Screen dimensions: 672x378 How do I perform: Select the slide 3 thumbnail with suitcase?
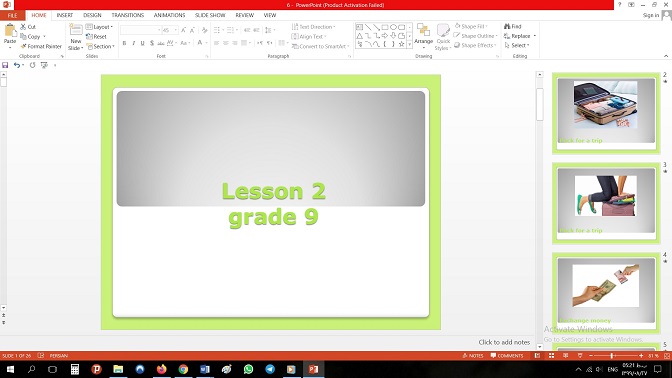(x=606, y=203)
